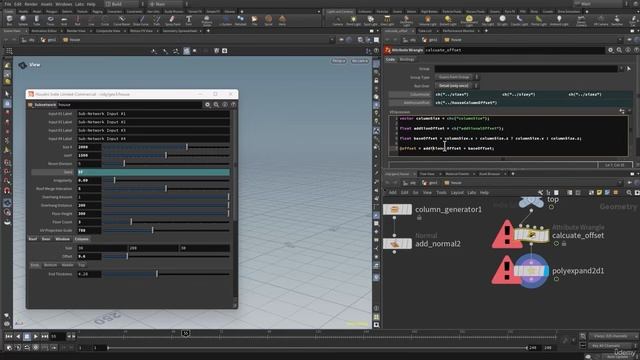This screenshot has width=640, height=360.
Task: Switch to the Performance Monitor tab
Action: click(x=458, y=31)
